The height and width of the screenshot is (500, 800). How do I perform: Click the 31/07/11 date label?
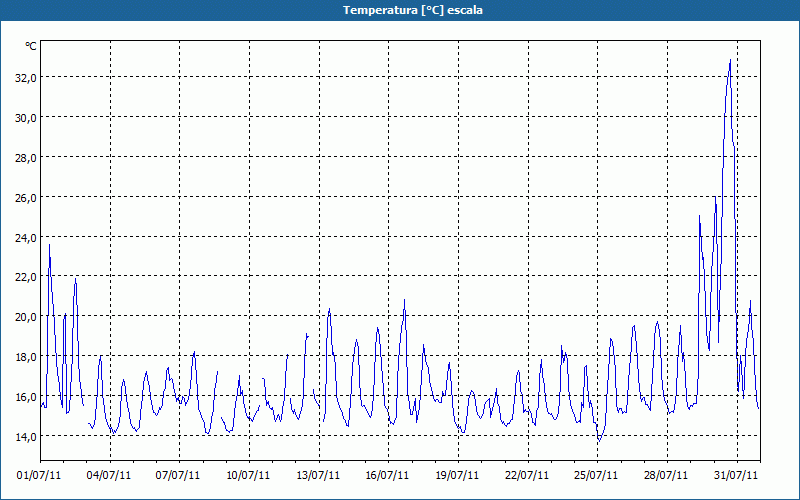[x=736, y=476]
